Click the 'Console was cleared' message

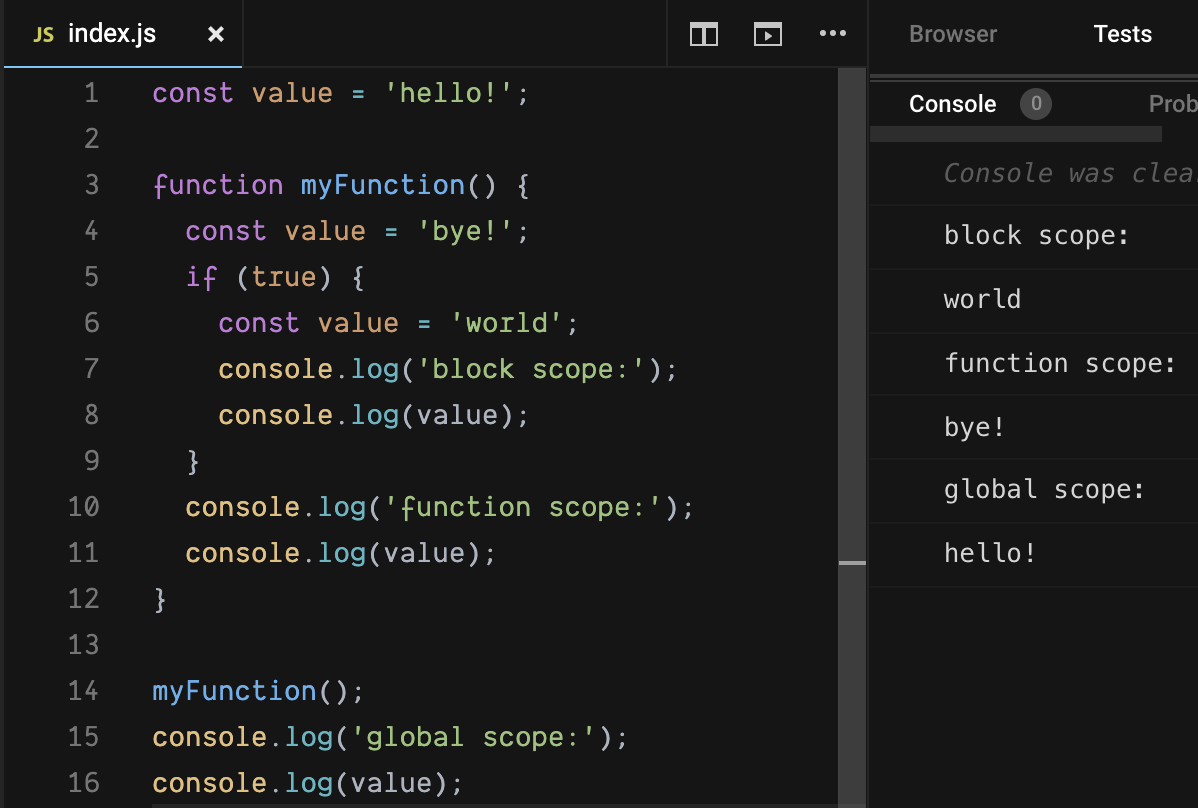(1070, 173)
